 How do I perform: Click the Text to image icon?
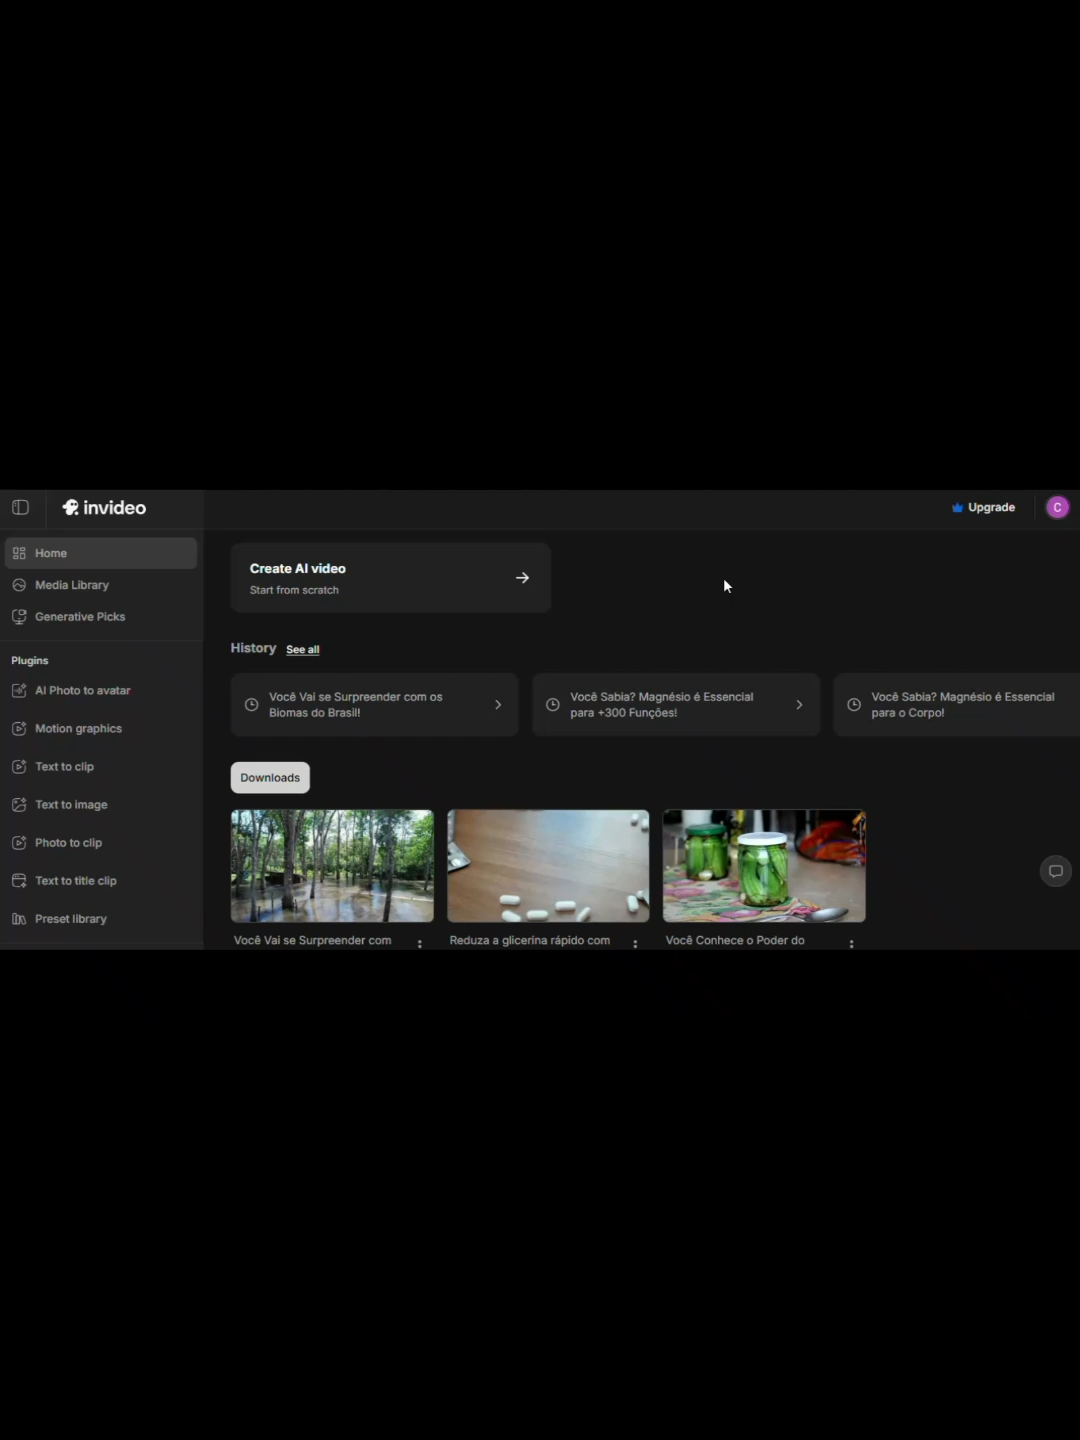(x=19, y=805)
